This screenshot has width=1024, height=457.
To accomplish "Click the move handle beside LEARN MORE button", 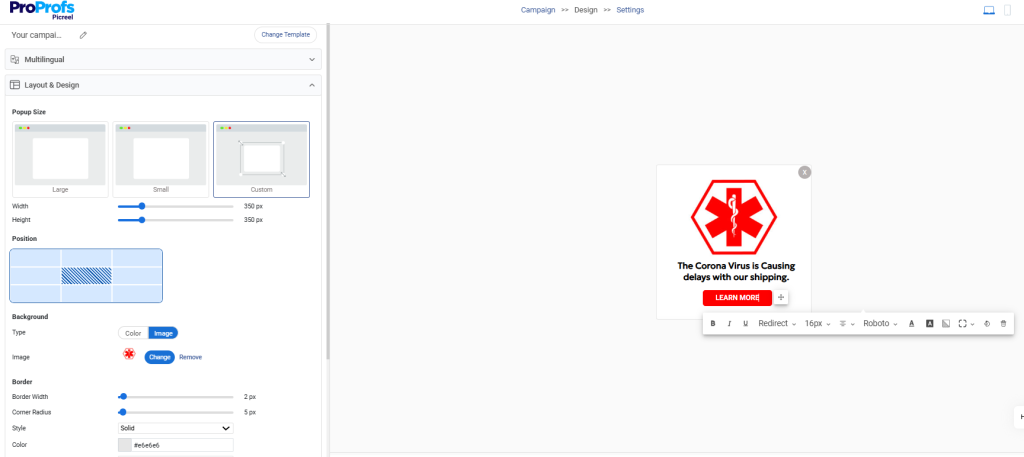I will coord(781,298).
